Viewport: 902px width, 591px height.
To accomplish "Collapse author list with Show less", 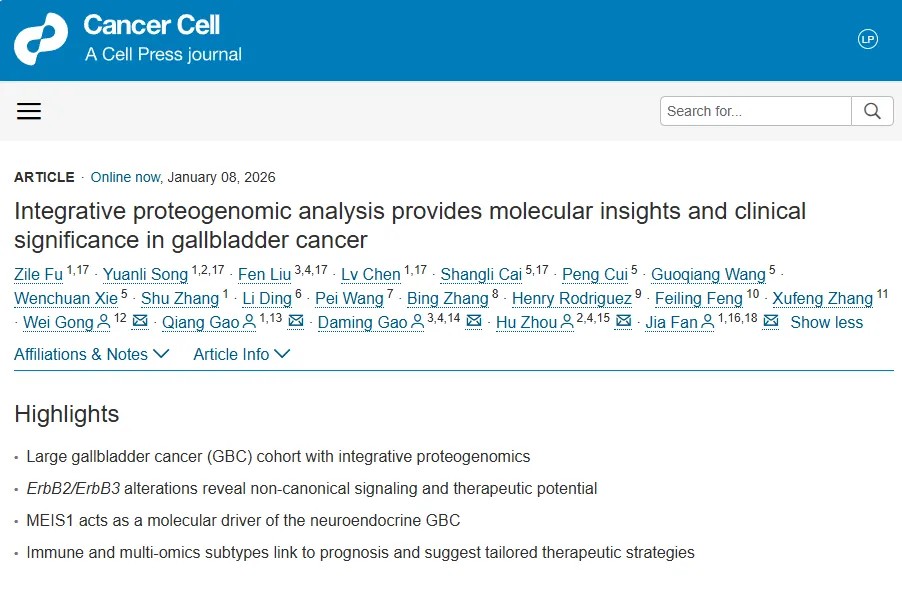I will 826,322.
